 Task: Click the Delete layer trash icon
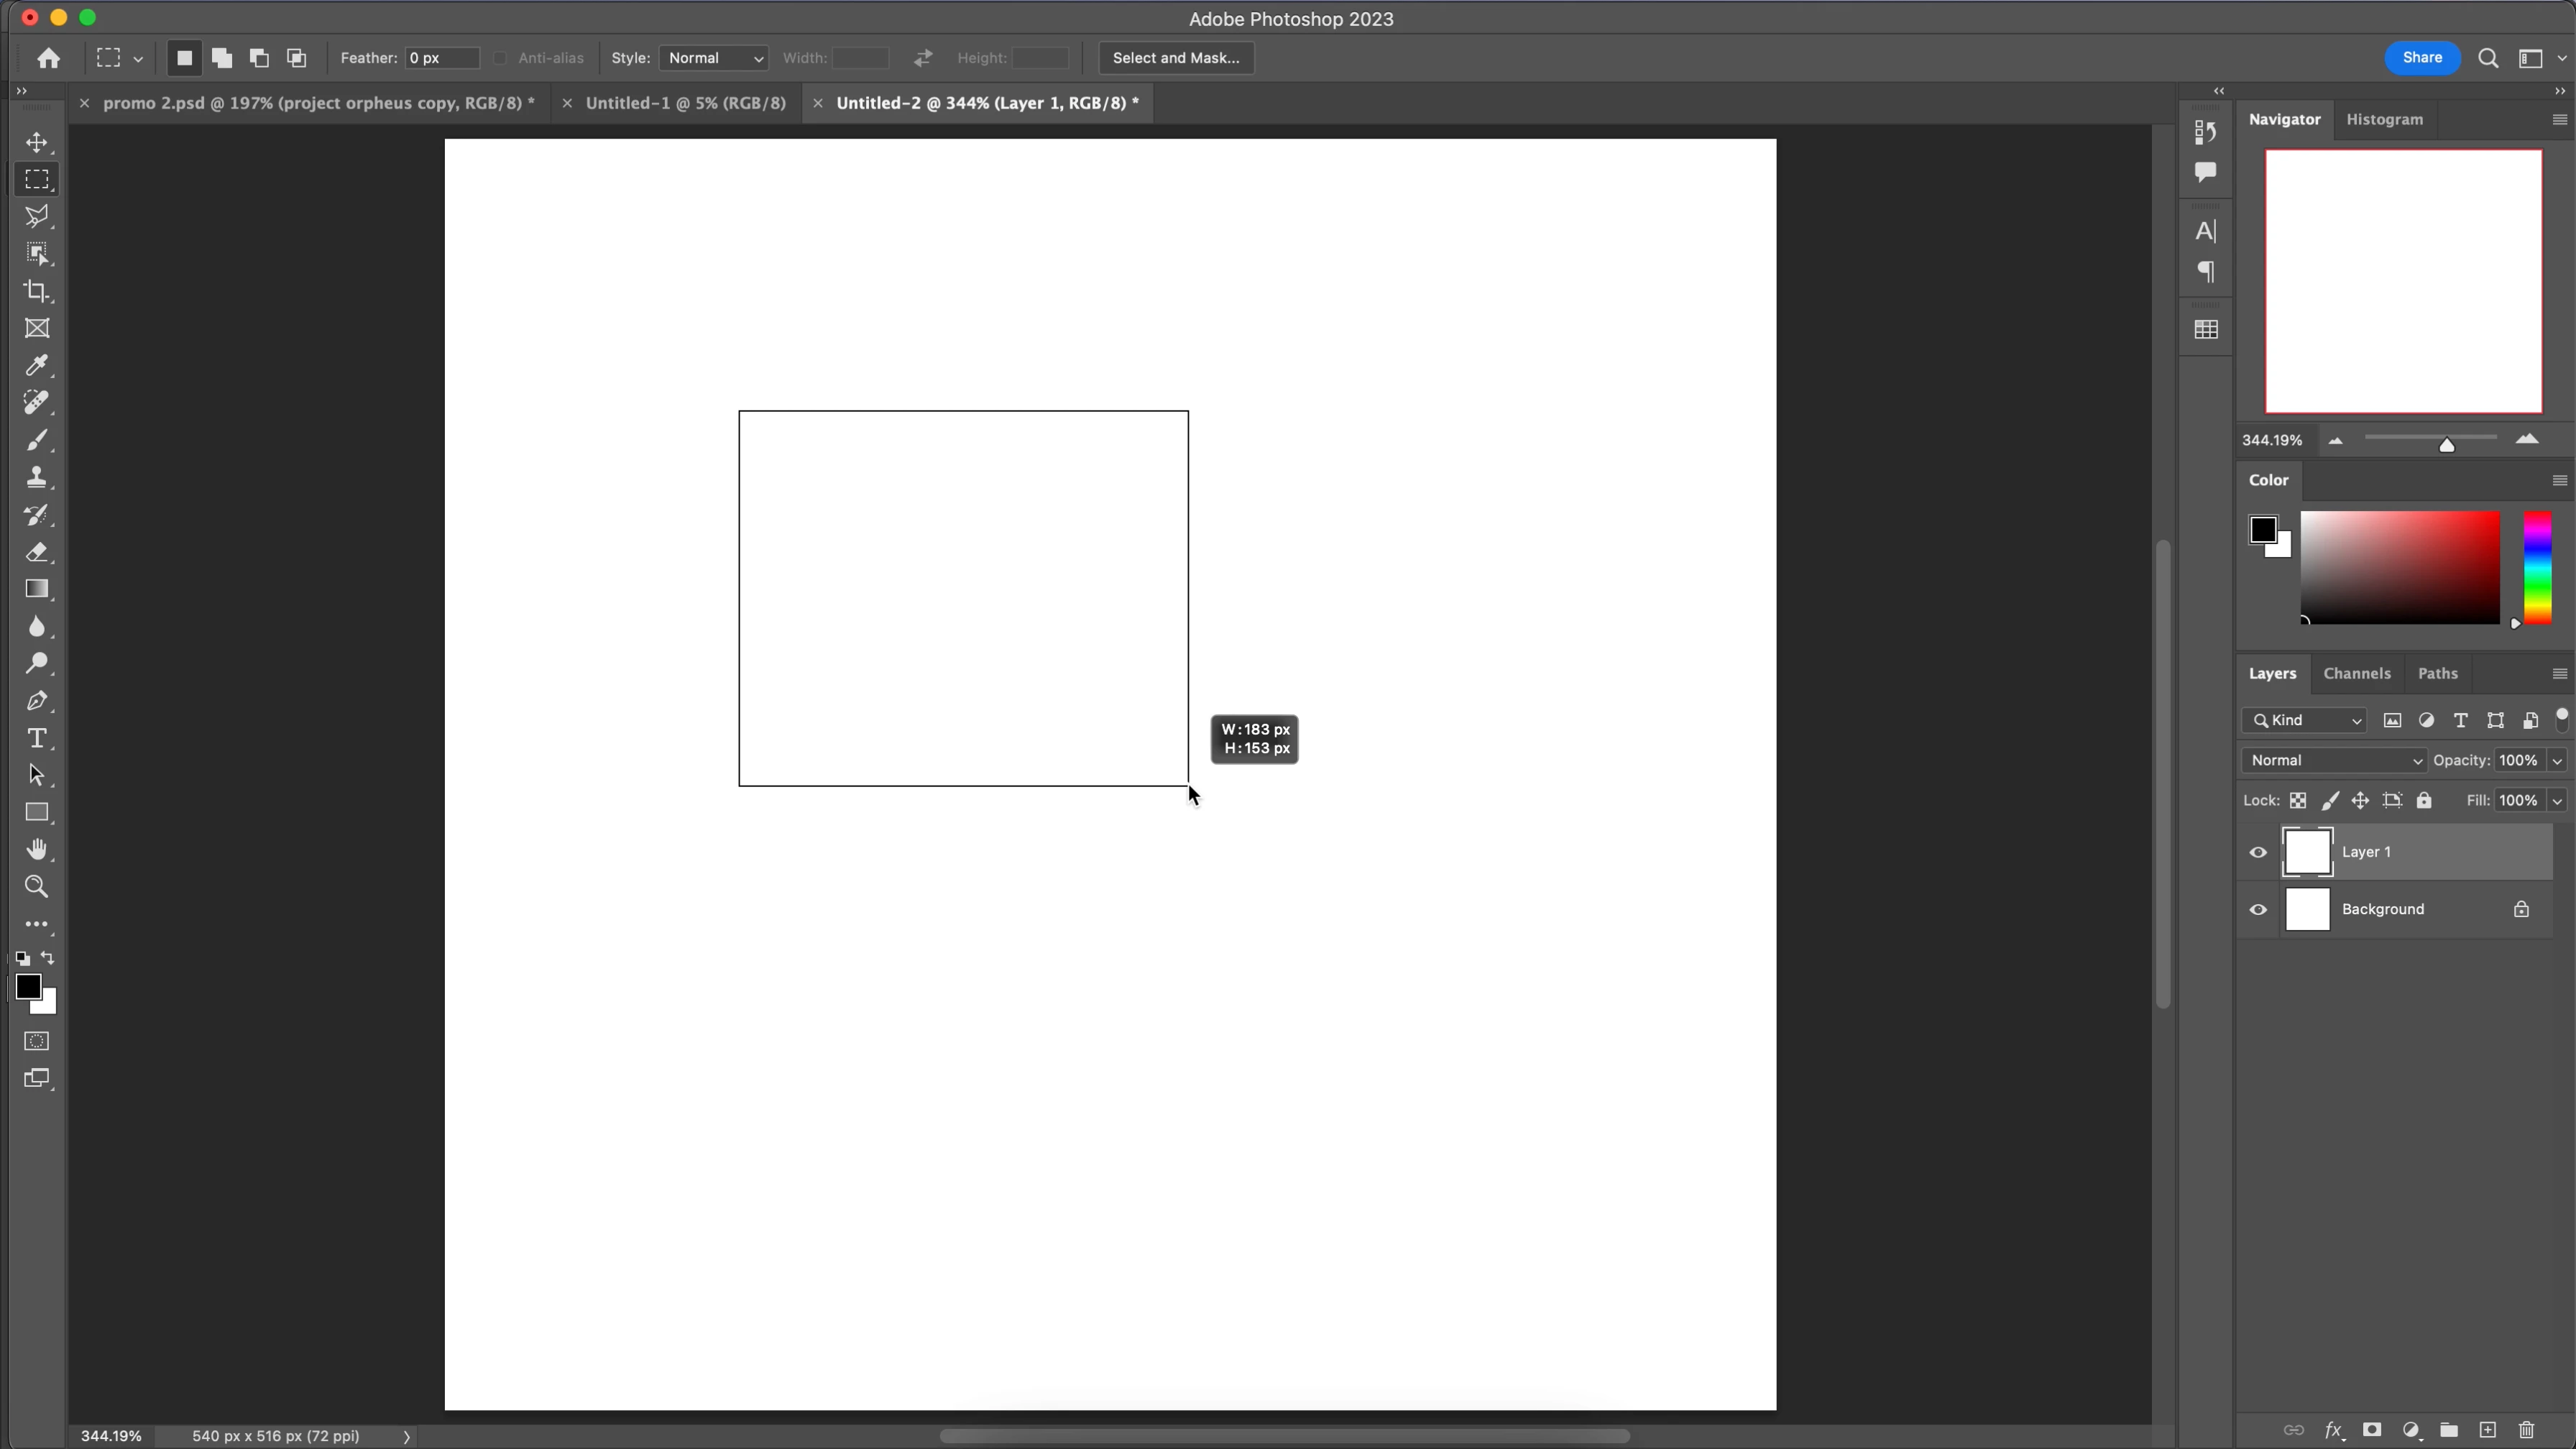pyautogui.click(x=2526, y=1429)
